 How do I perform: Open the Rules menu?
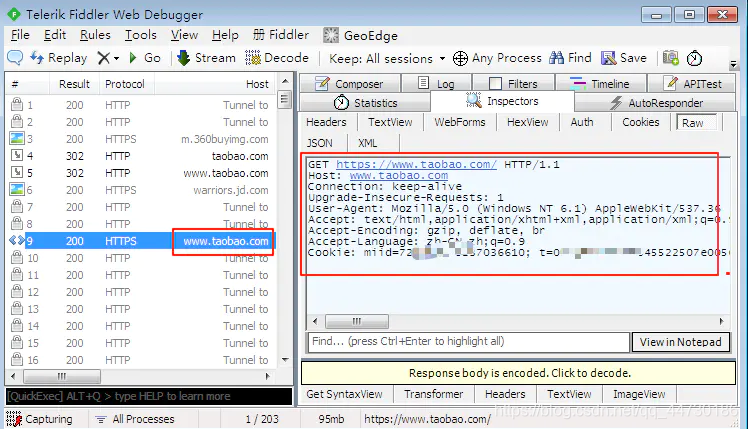[x=95, y=35]
